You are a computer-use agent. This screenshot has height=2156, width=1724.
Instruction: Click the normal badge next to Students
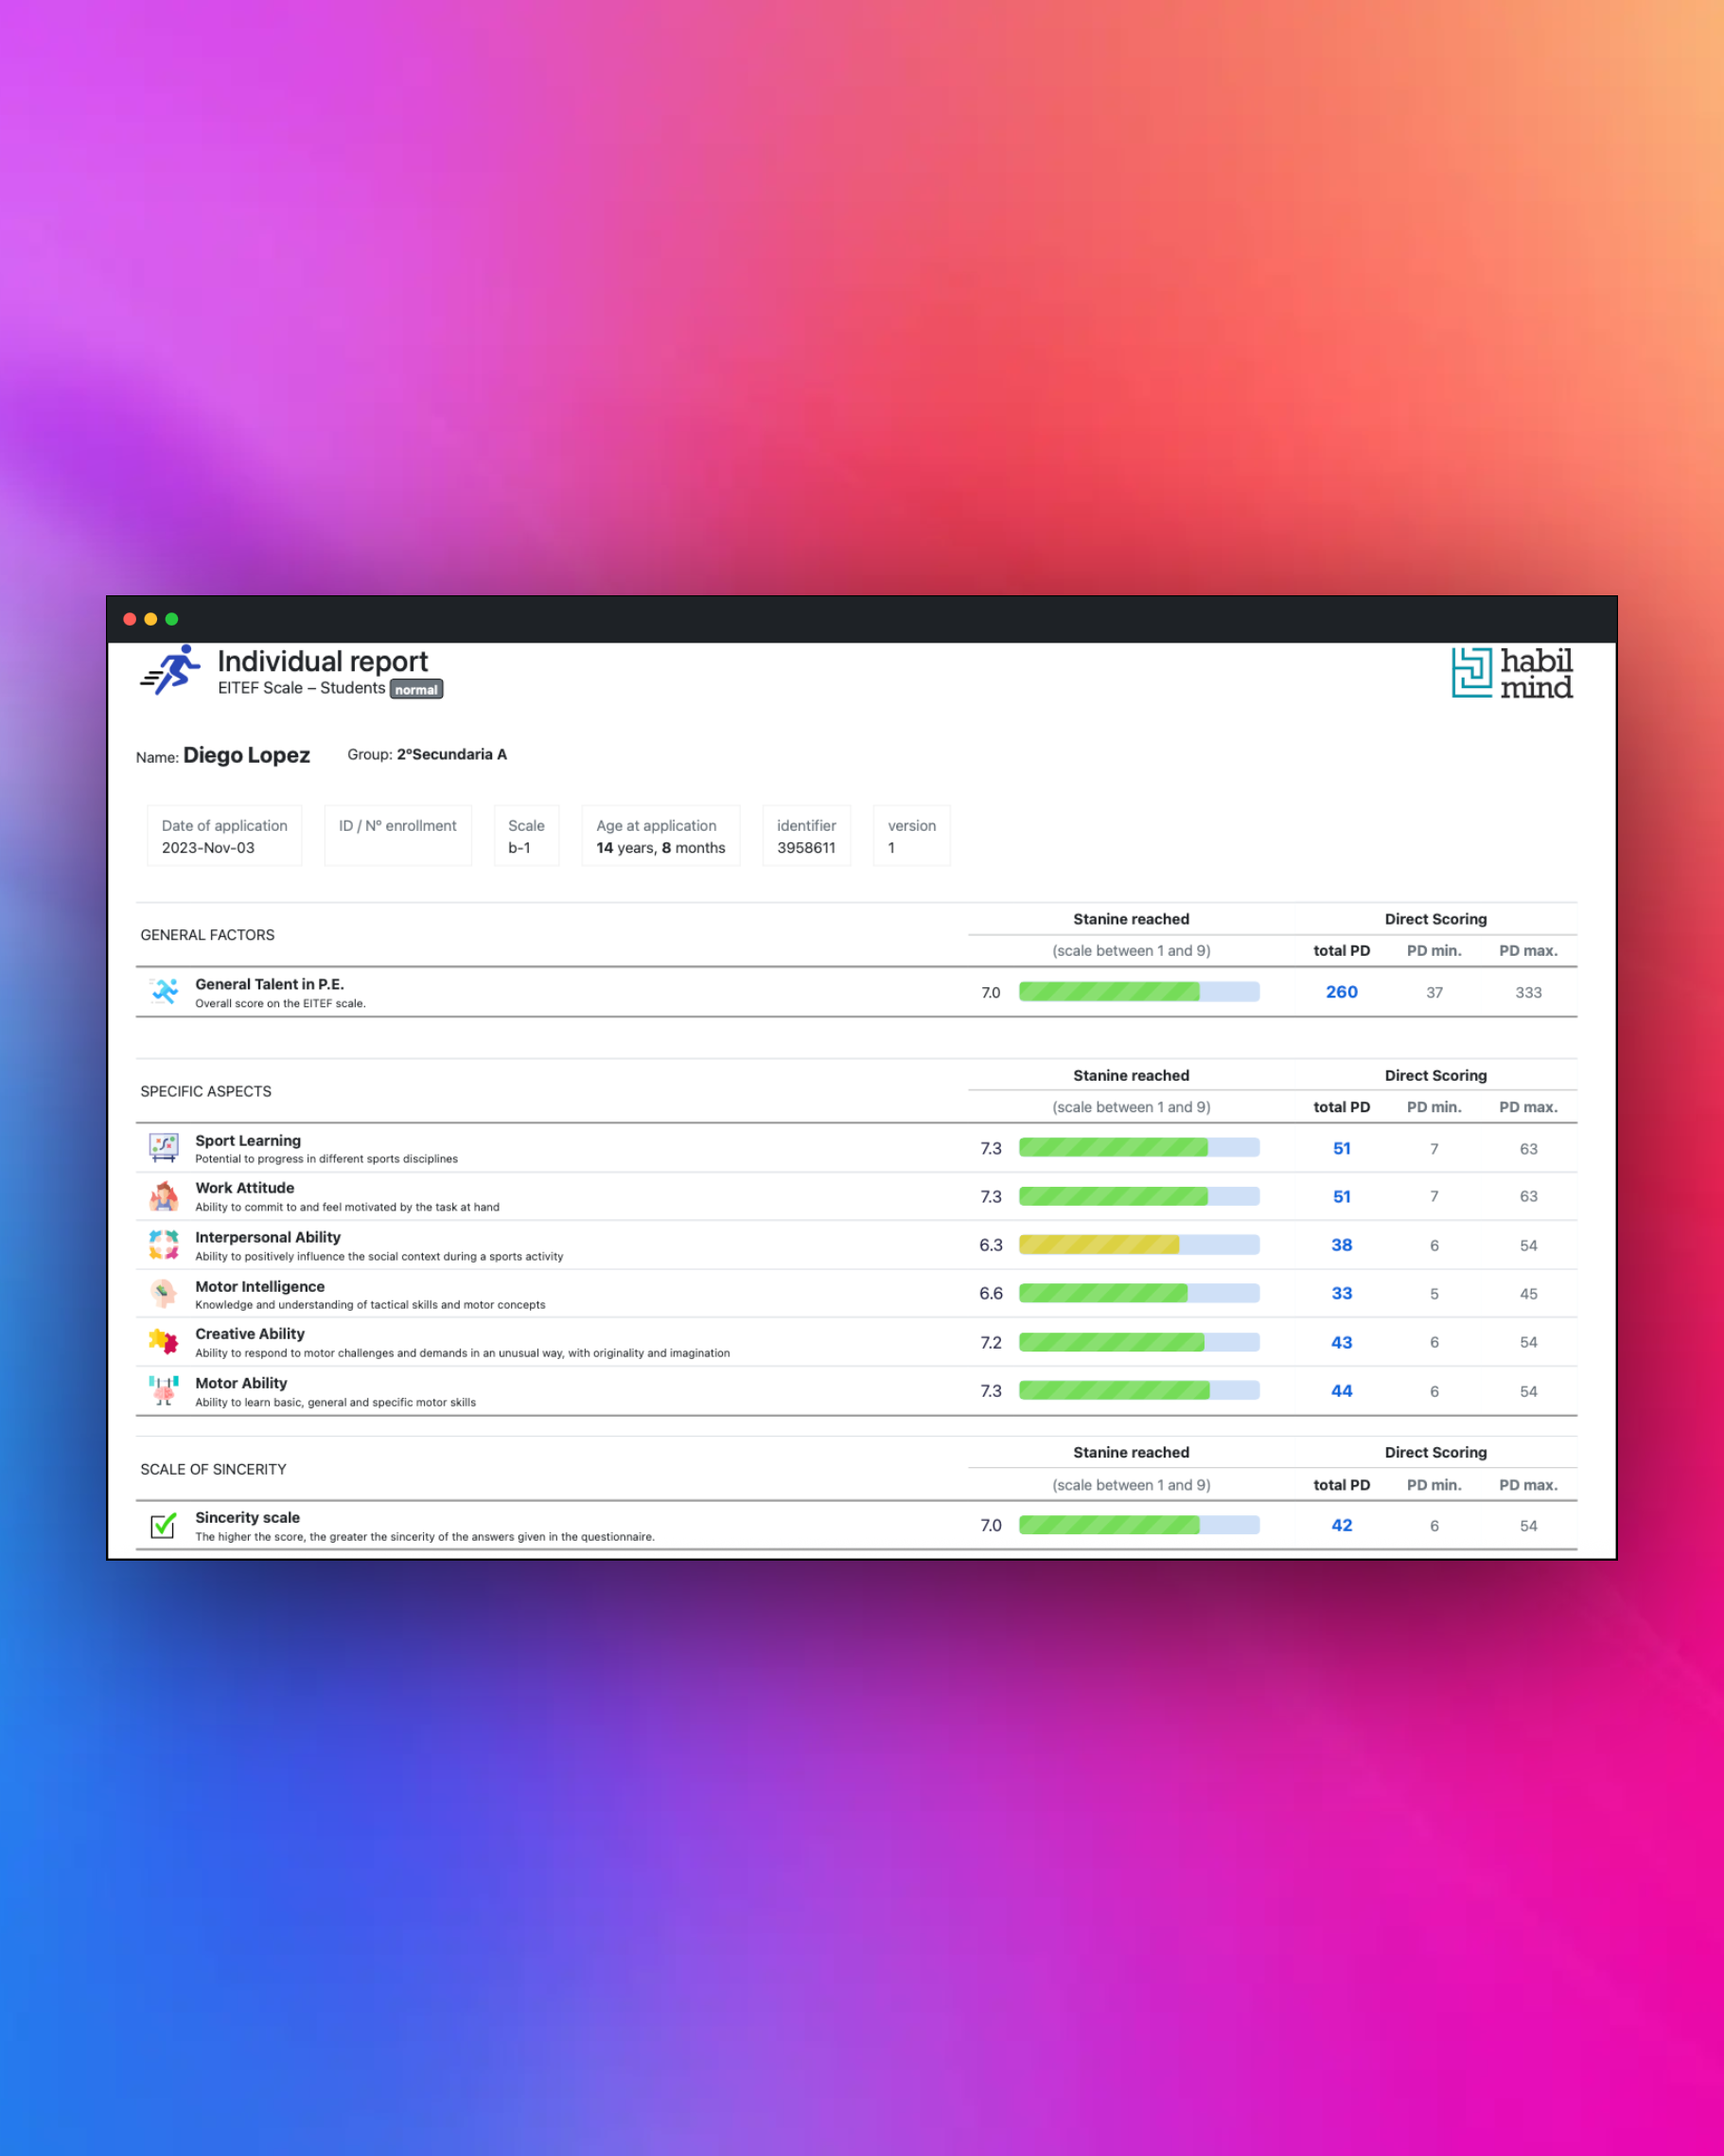tap(416, 689)
